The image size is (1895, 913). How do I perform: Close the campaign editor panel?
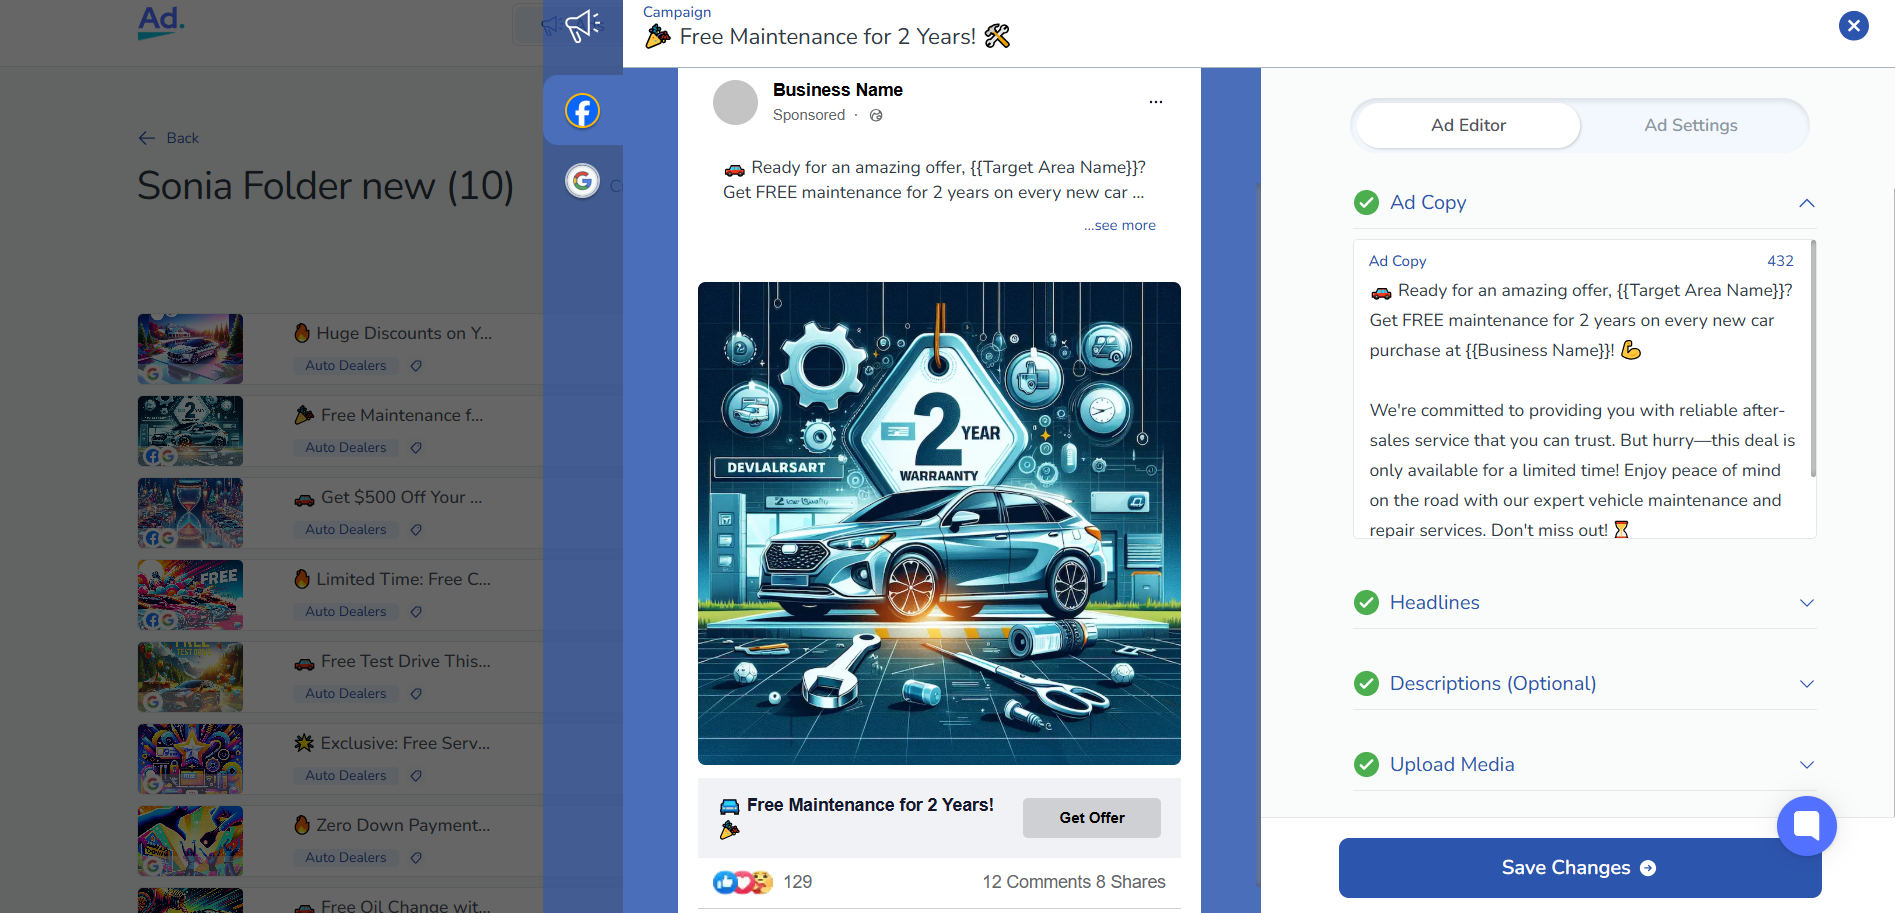[1853, 26]
